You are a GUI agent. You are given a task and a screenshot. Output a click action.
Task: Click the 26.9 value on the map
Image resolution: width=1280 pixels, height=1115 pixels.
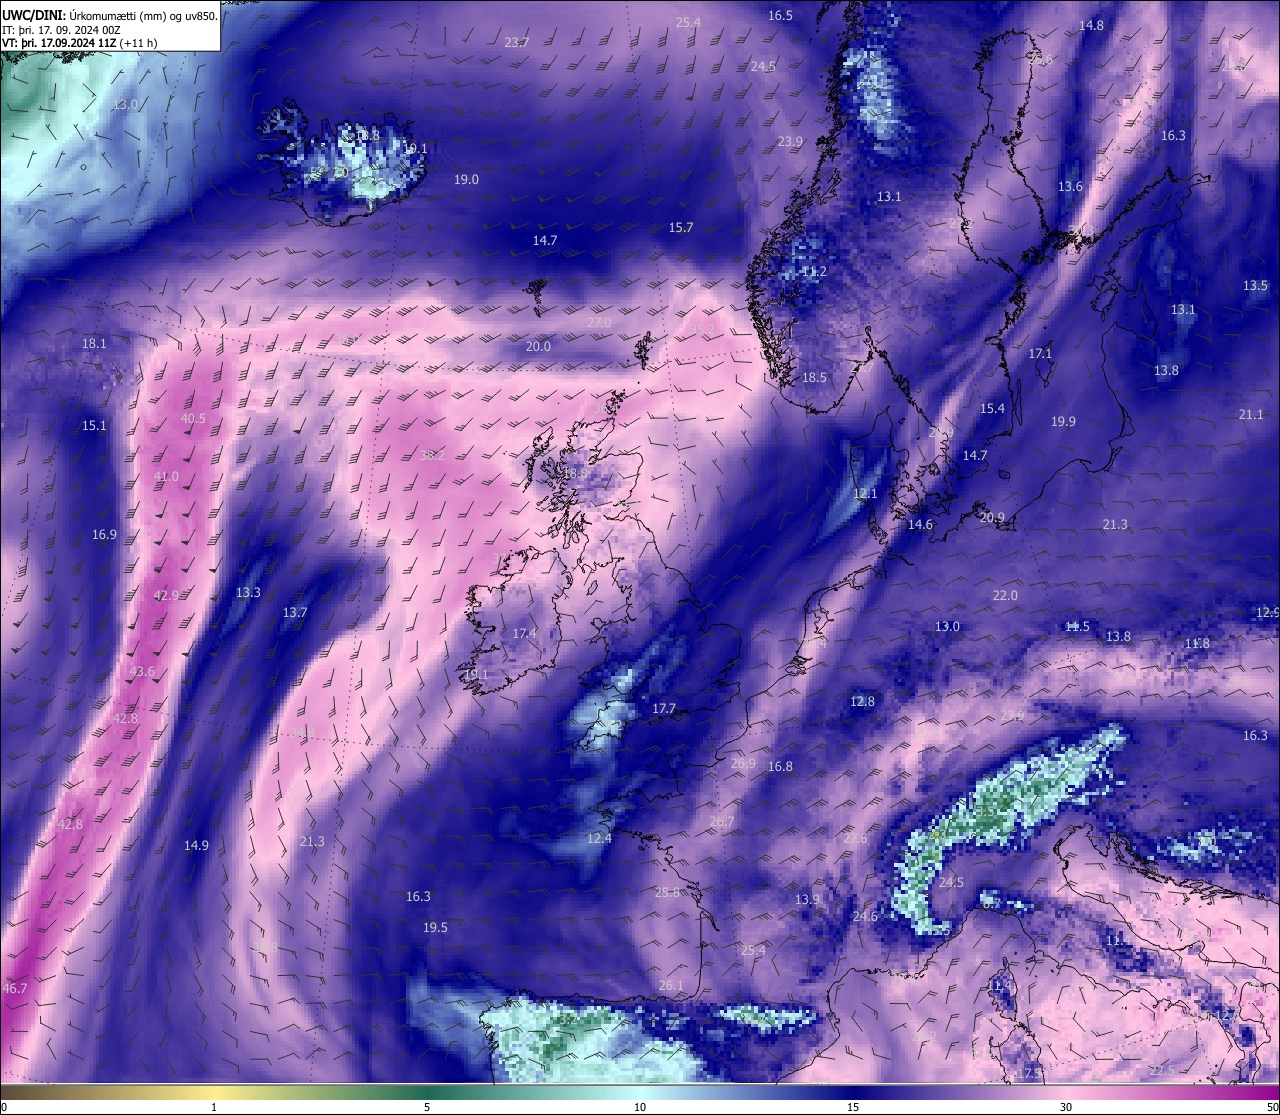[x=743, y=763]
